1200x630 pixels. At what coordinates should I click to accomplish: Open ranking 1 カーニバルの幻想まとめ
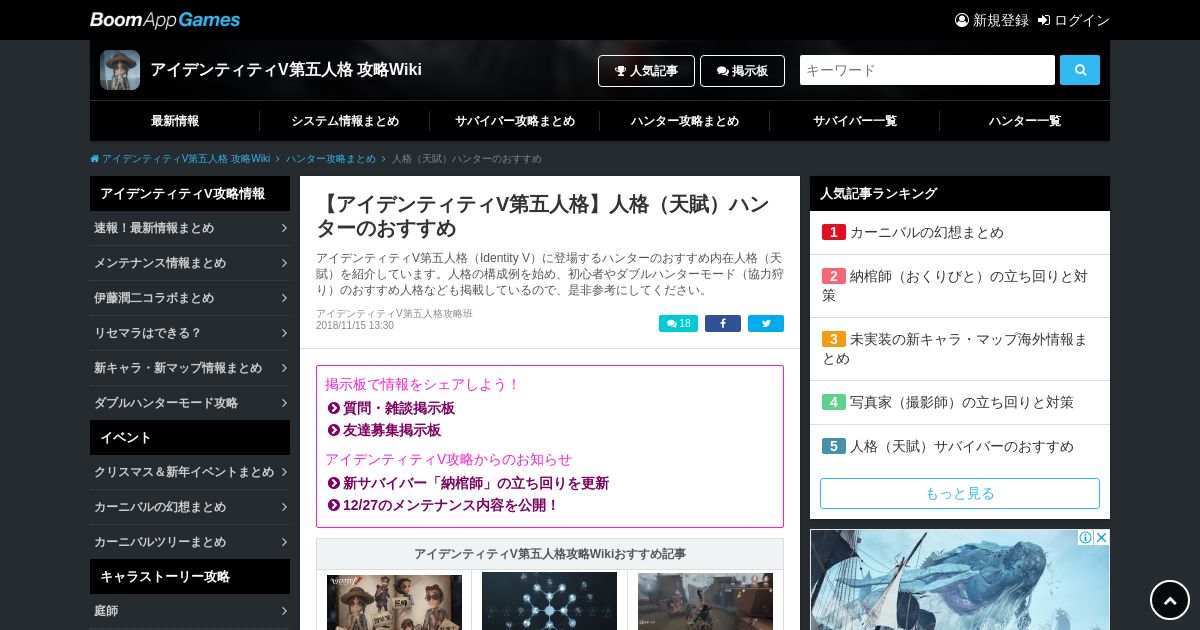pos(960,232)
